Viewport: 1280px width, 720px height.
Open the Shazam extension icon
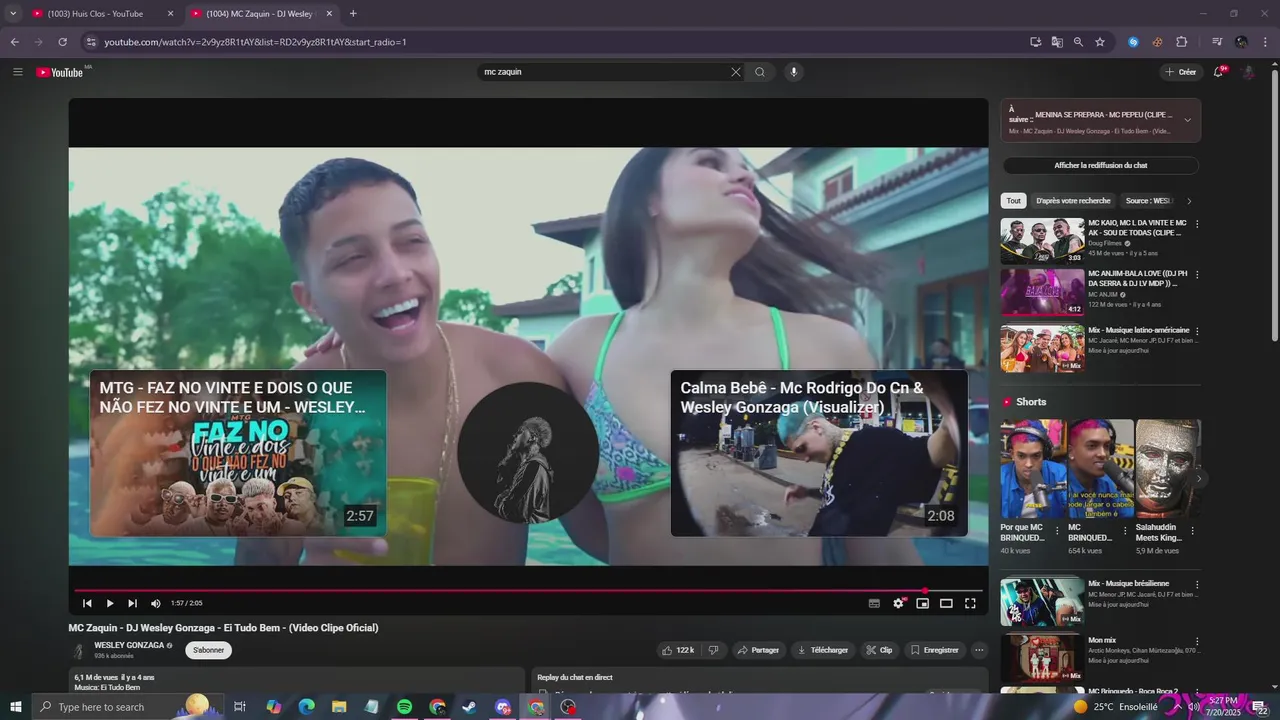tap(1133, 42)
